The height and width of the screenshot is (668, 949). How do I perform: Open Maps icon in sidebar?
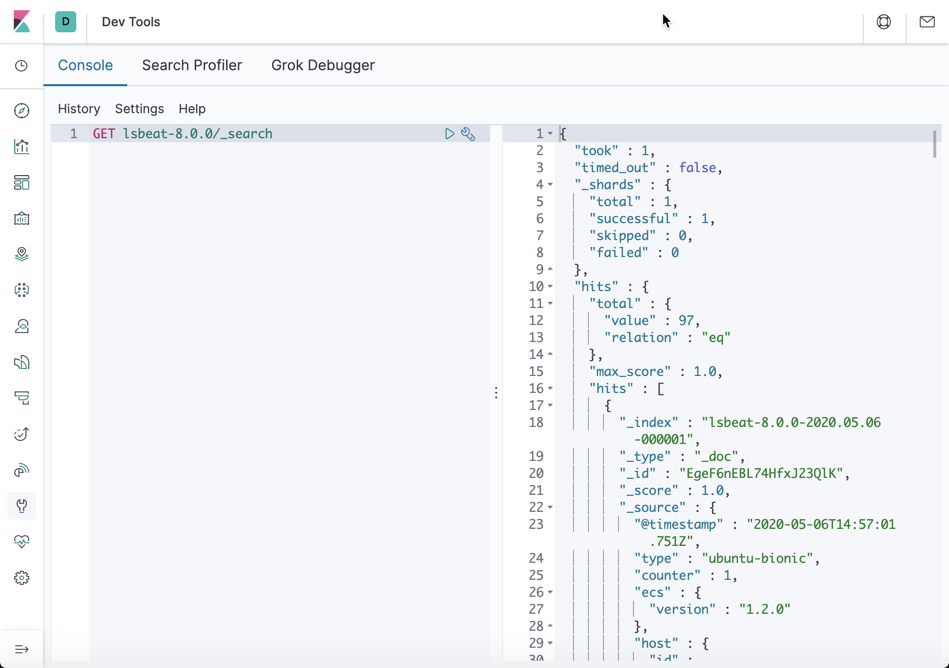22,254
